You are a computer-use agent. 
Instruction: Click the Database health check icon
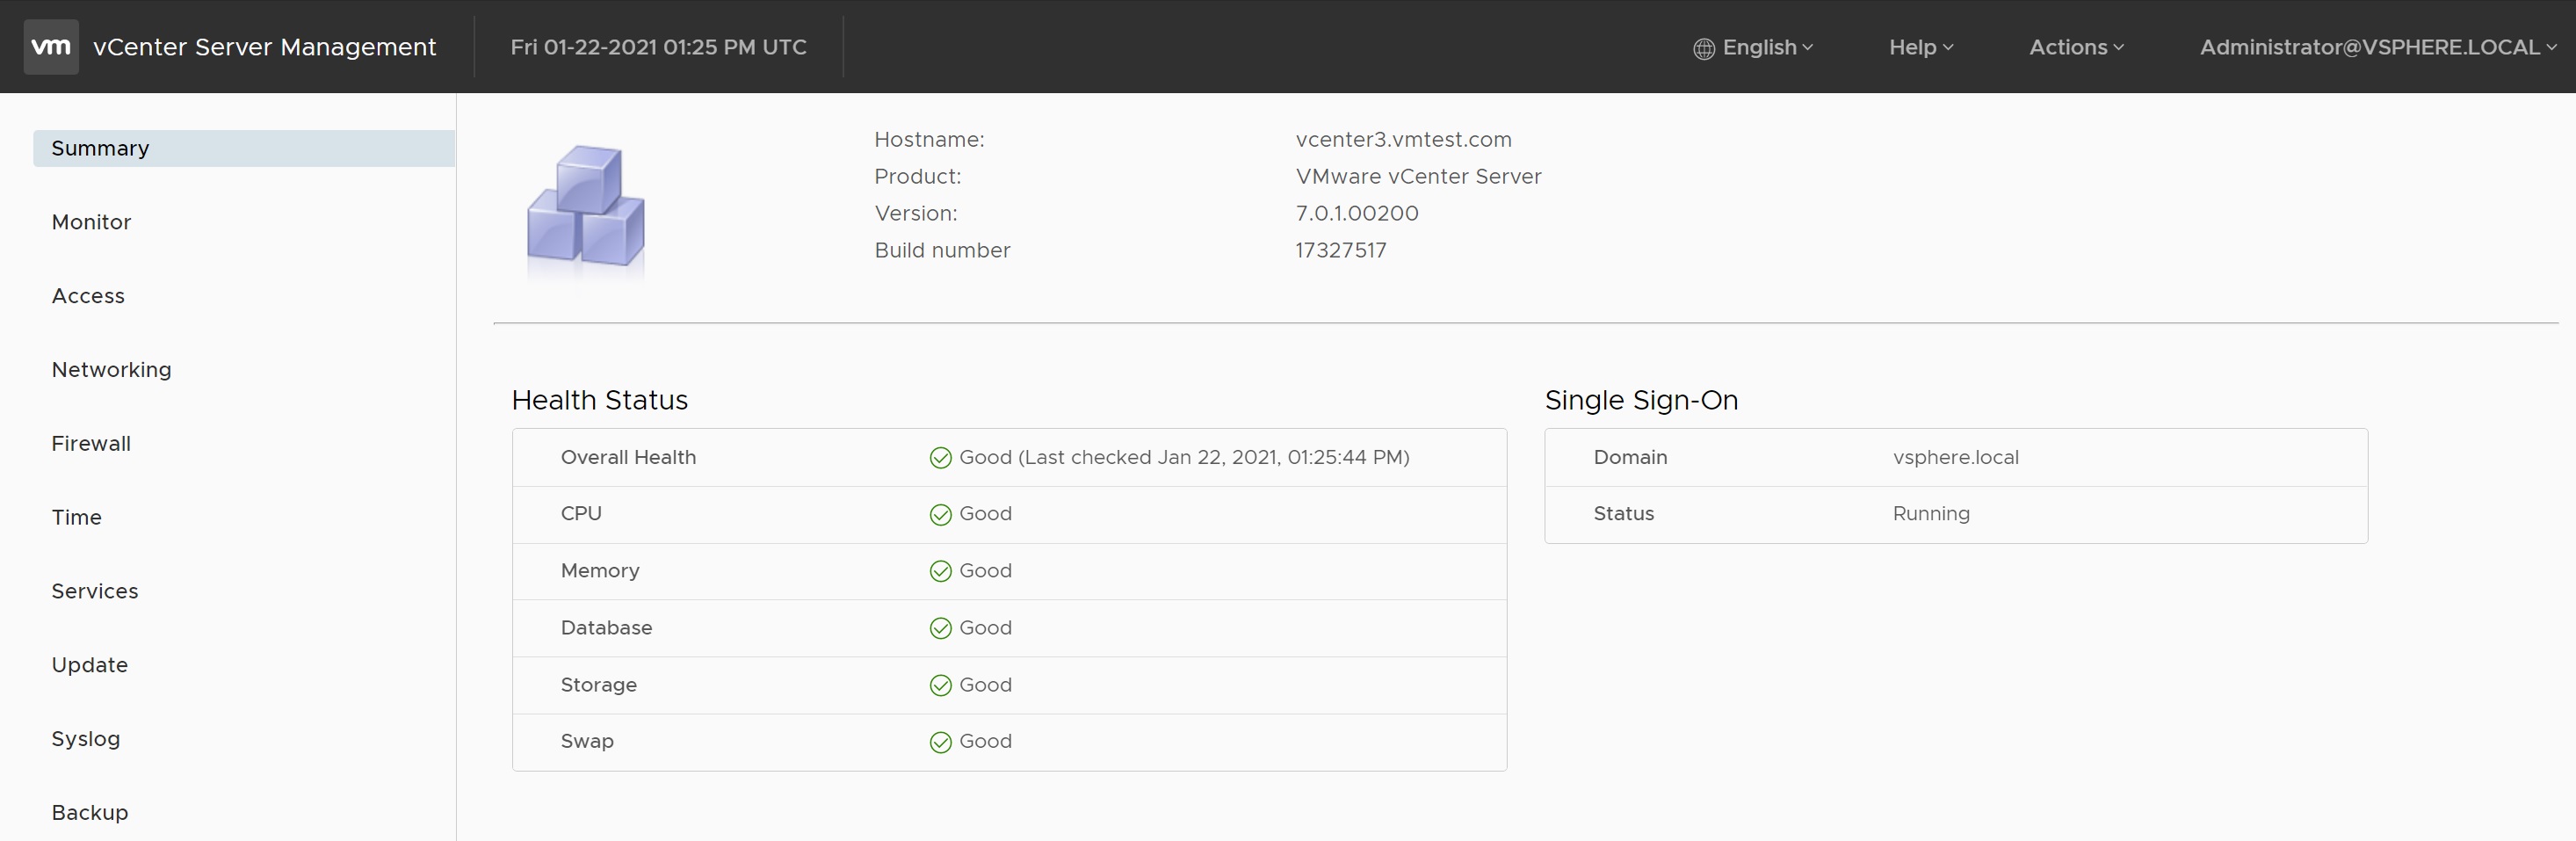940,628
